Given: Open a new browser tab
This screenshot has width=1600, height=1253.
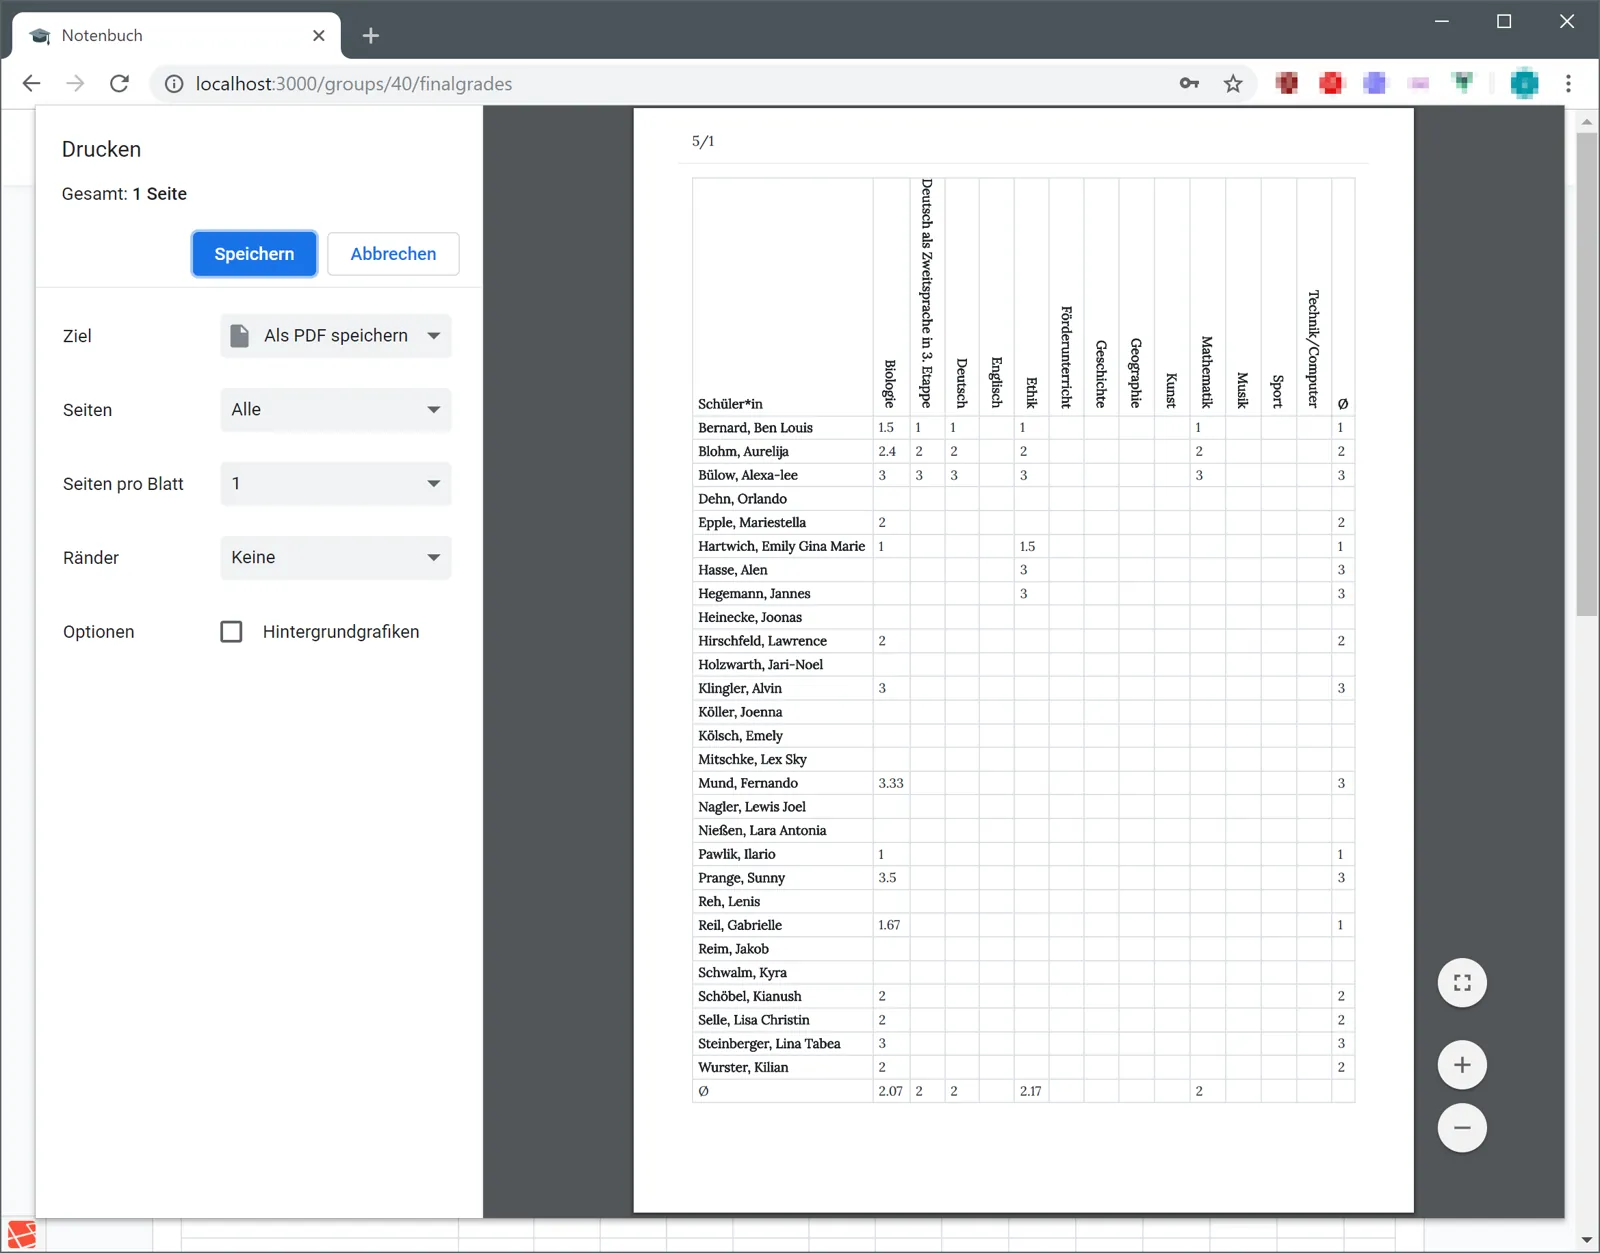Looking at the screenshot, I should (x=371, y=36).
